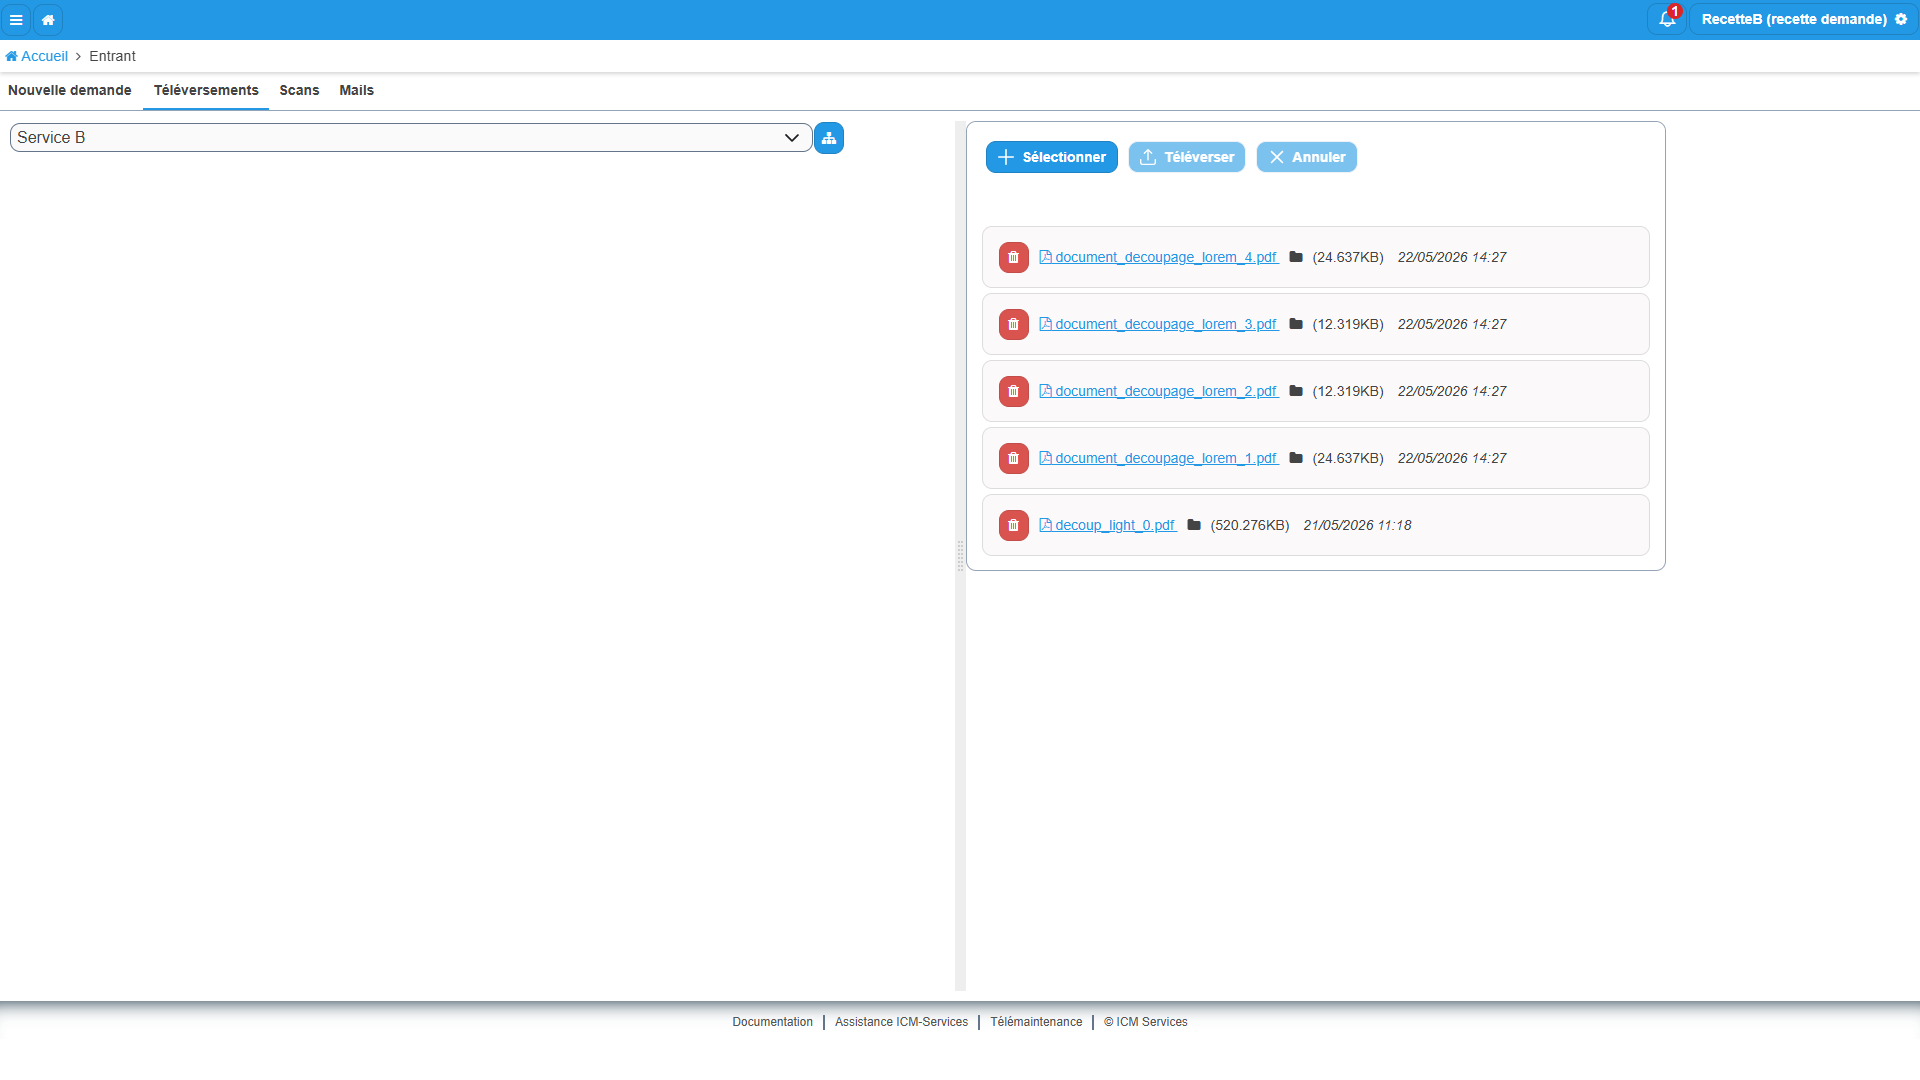This screenshot has width=1920, height=1080.
Task: Switch to the Scans tab
Action: pyautogui.click(x=299, y=90)
